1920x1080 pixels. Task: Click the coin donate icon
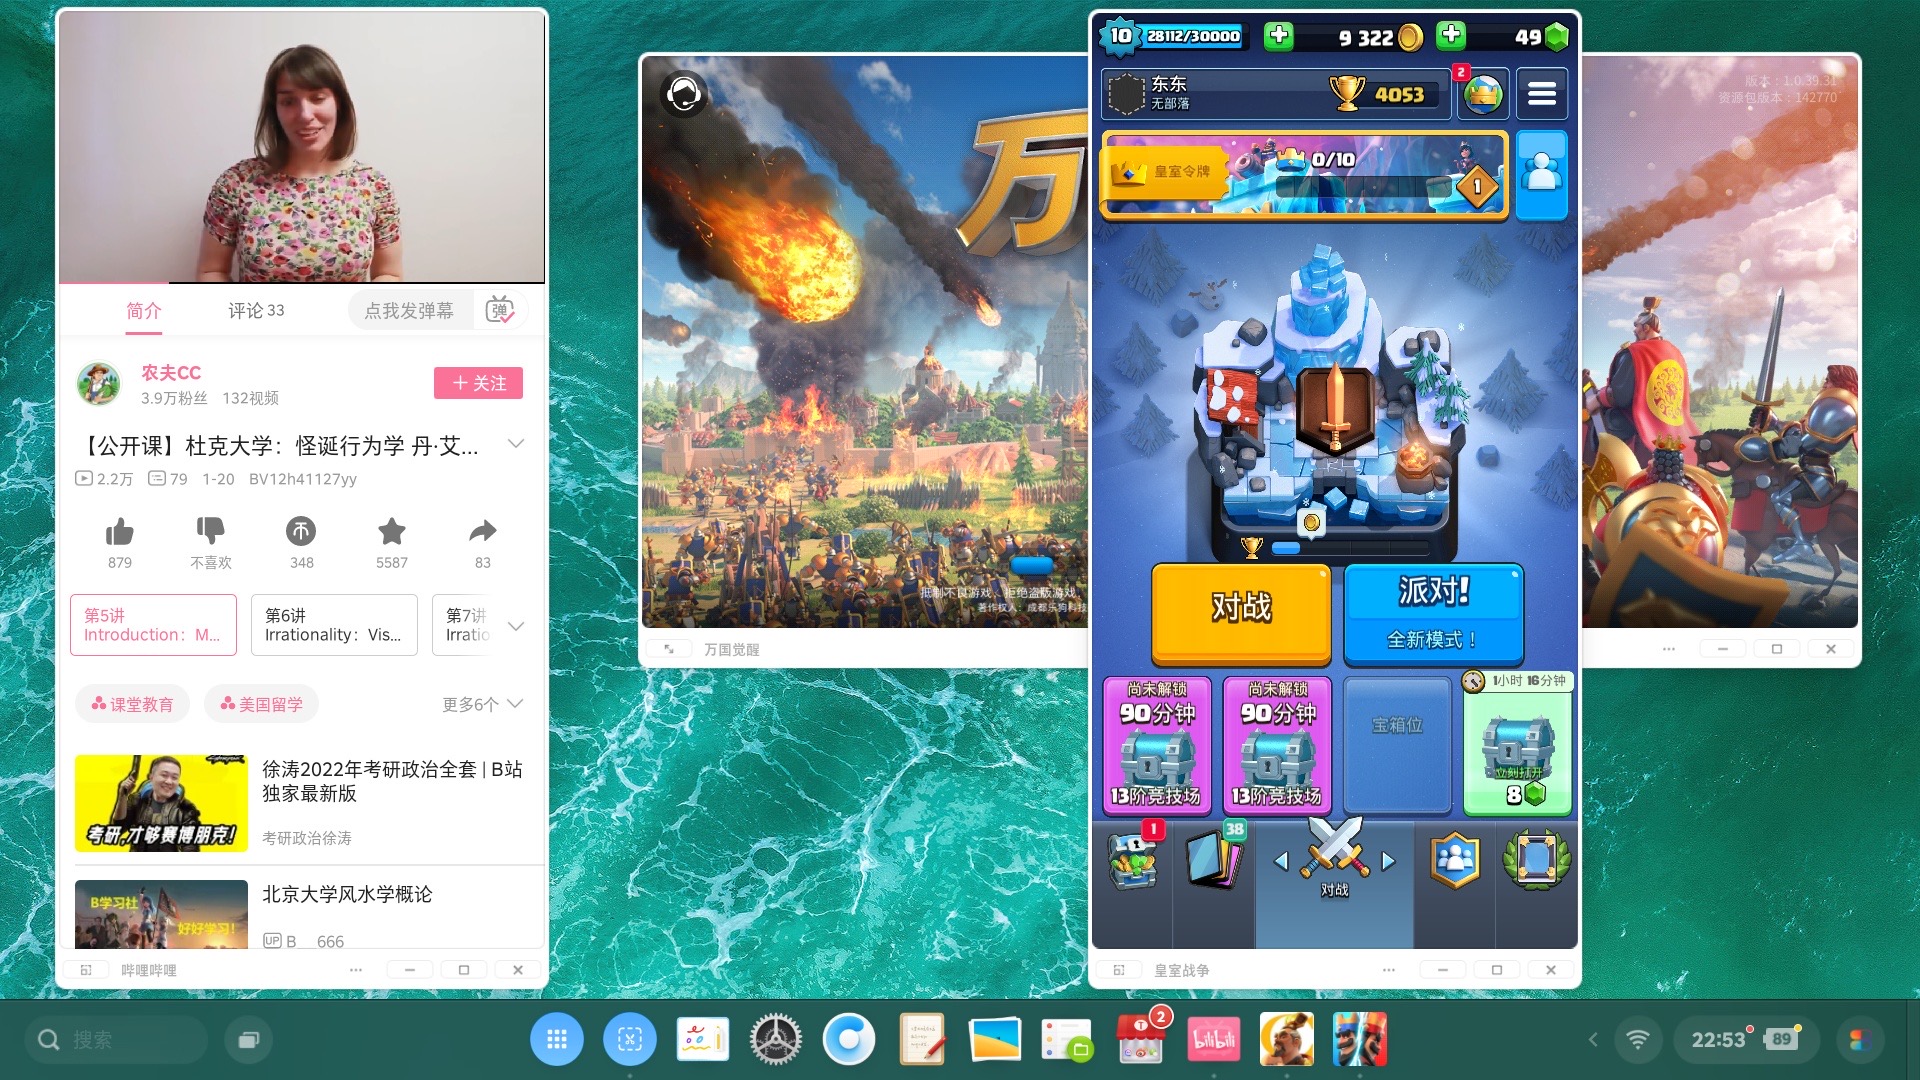pyautogui.click(x=301, y=532)
